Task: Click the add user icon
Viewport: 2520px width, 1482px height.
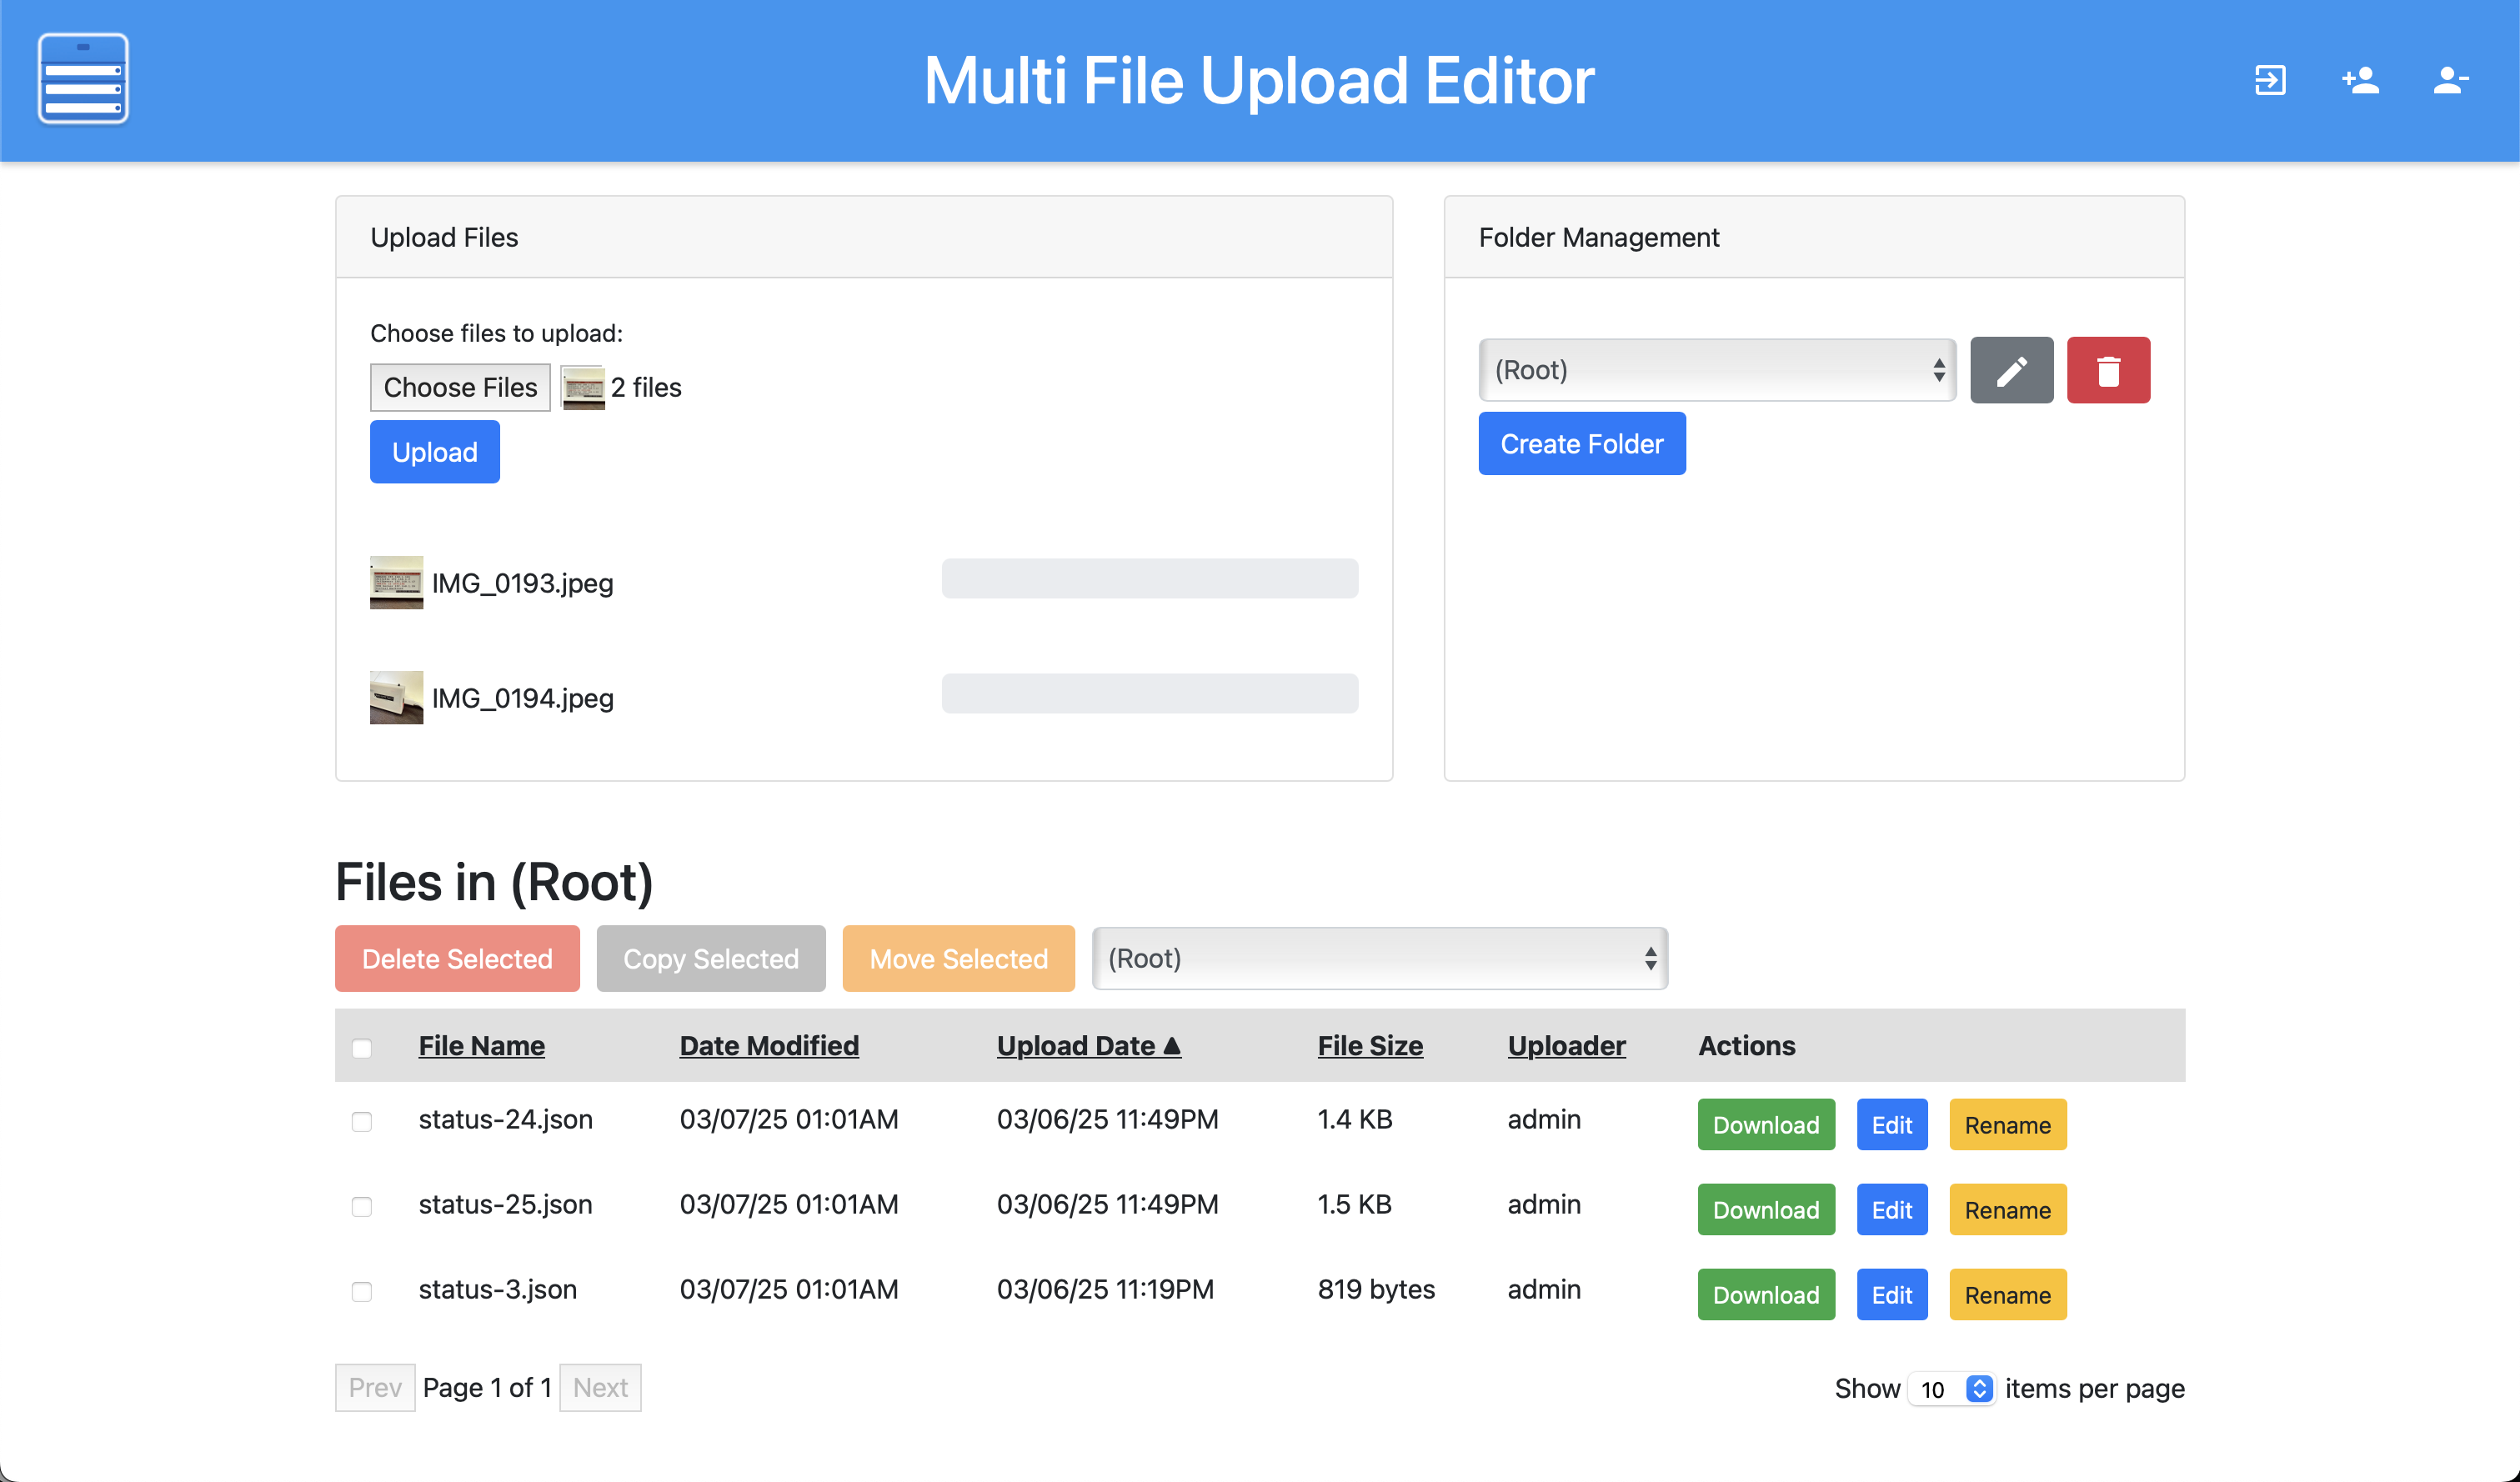Action: [x=2360, y=80]
